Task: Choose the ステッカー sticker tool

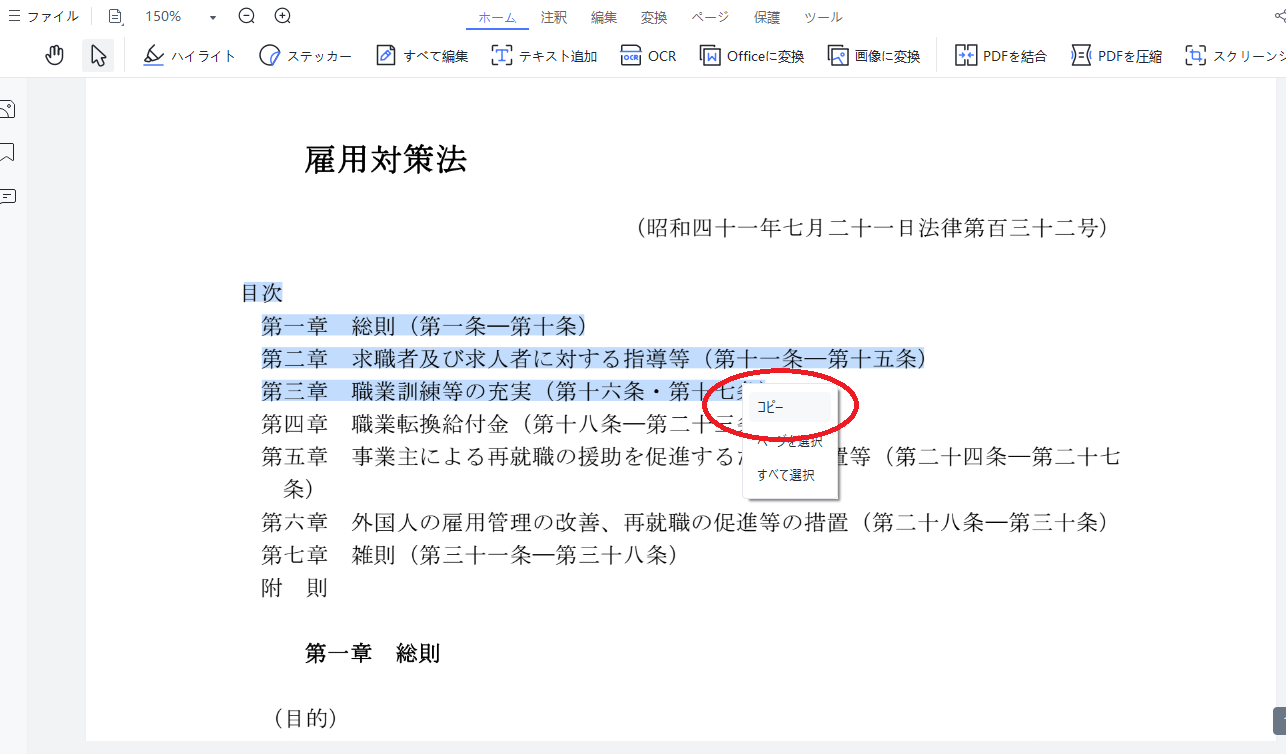Action: [x=305, y=56]
